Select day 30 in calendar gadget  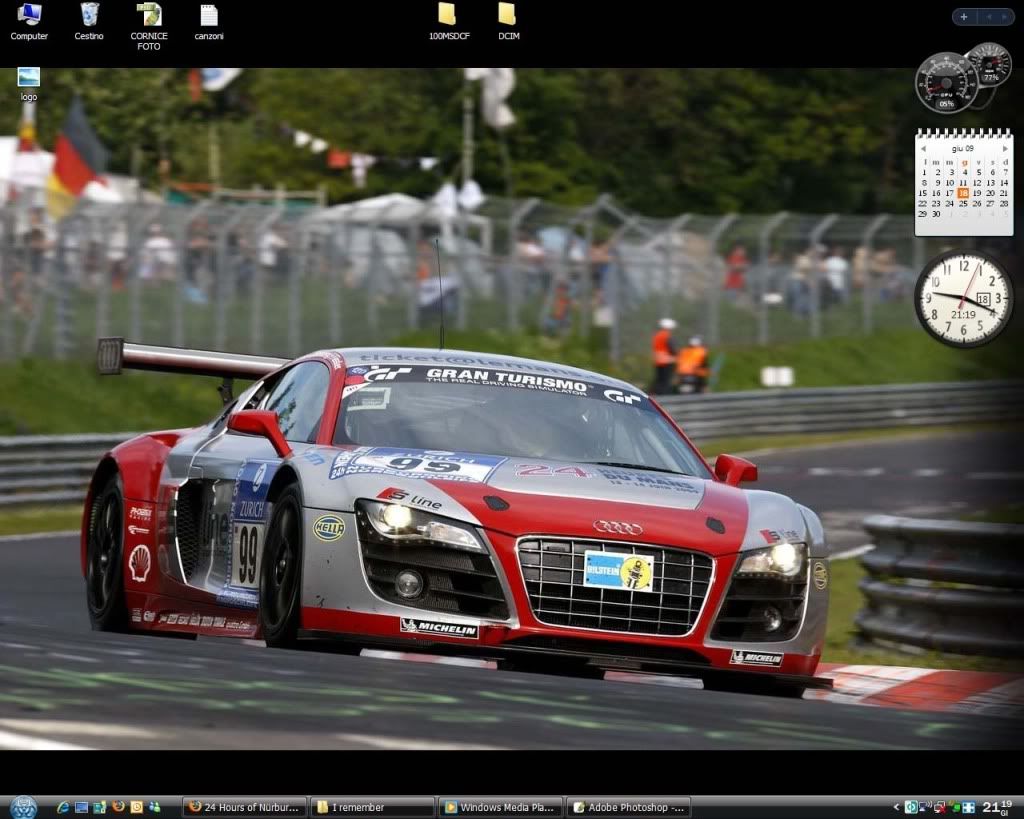(x=936, y=214)
